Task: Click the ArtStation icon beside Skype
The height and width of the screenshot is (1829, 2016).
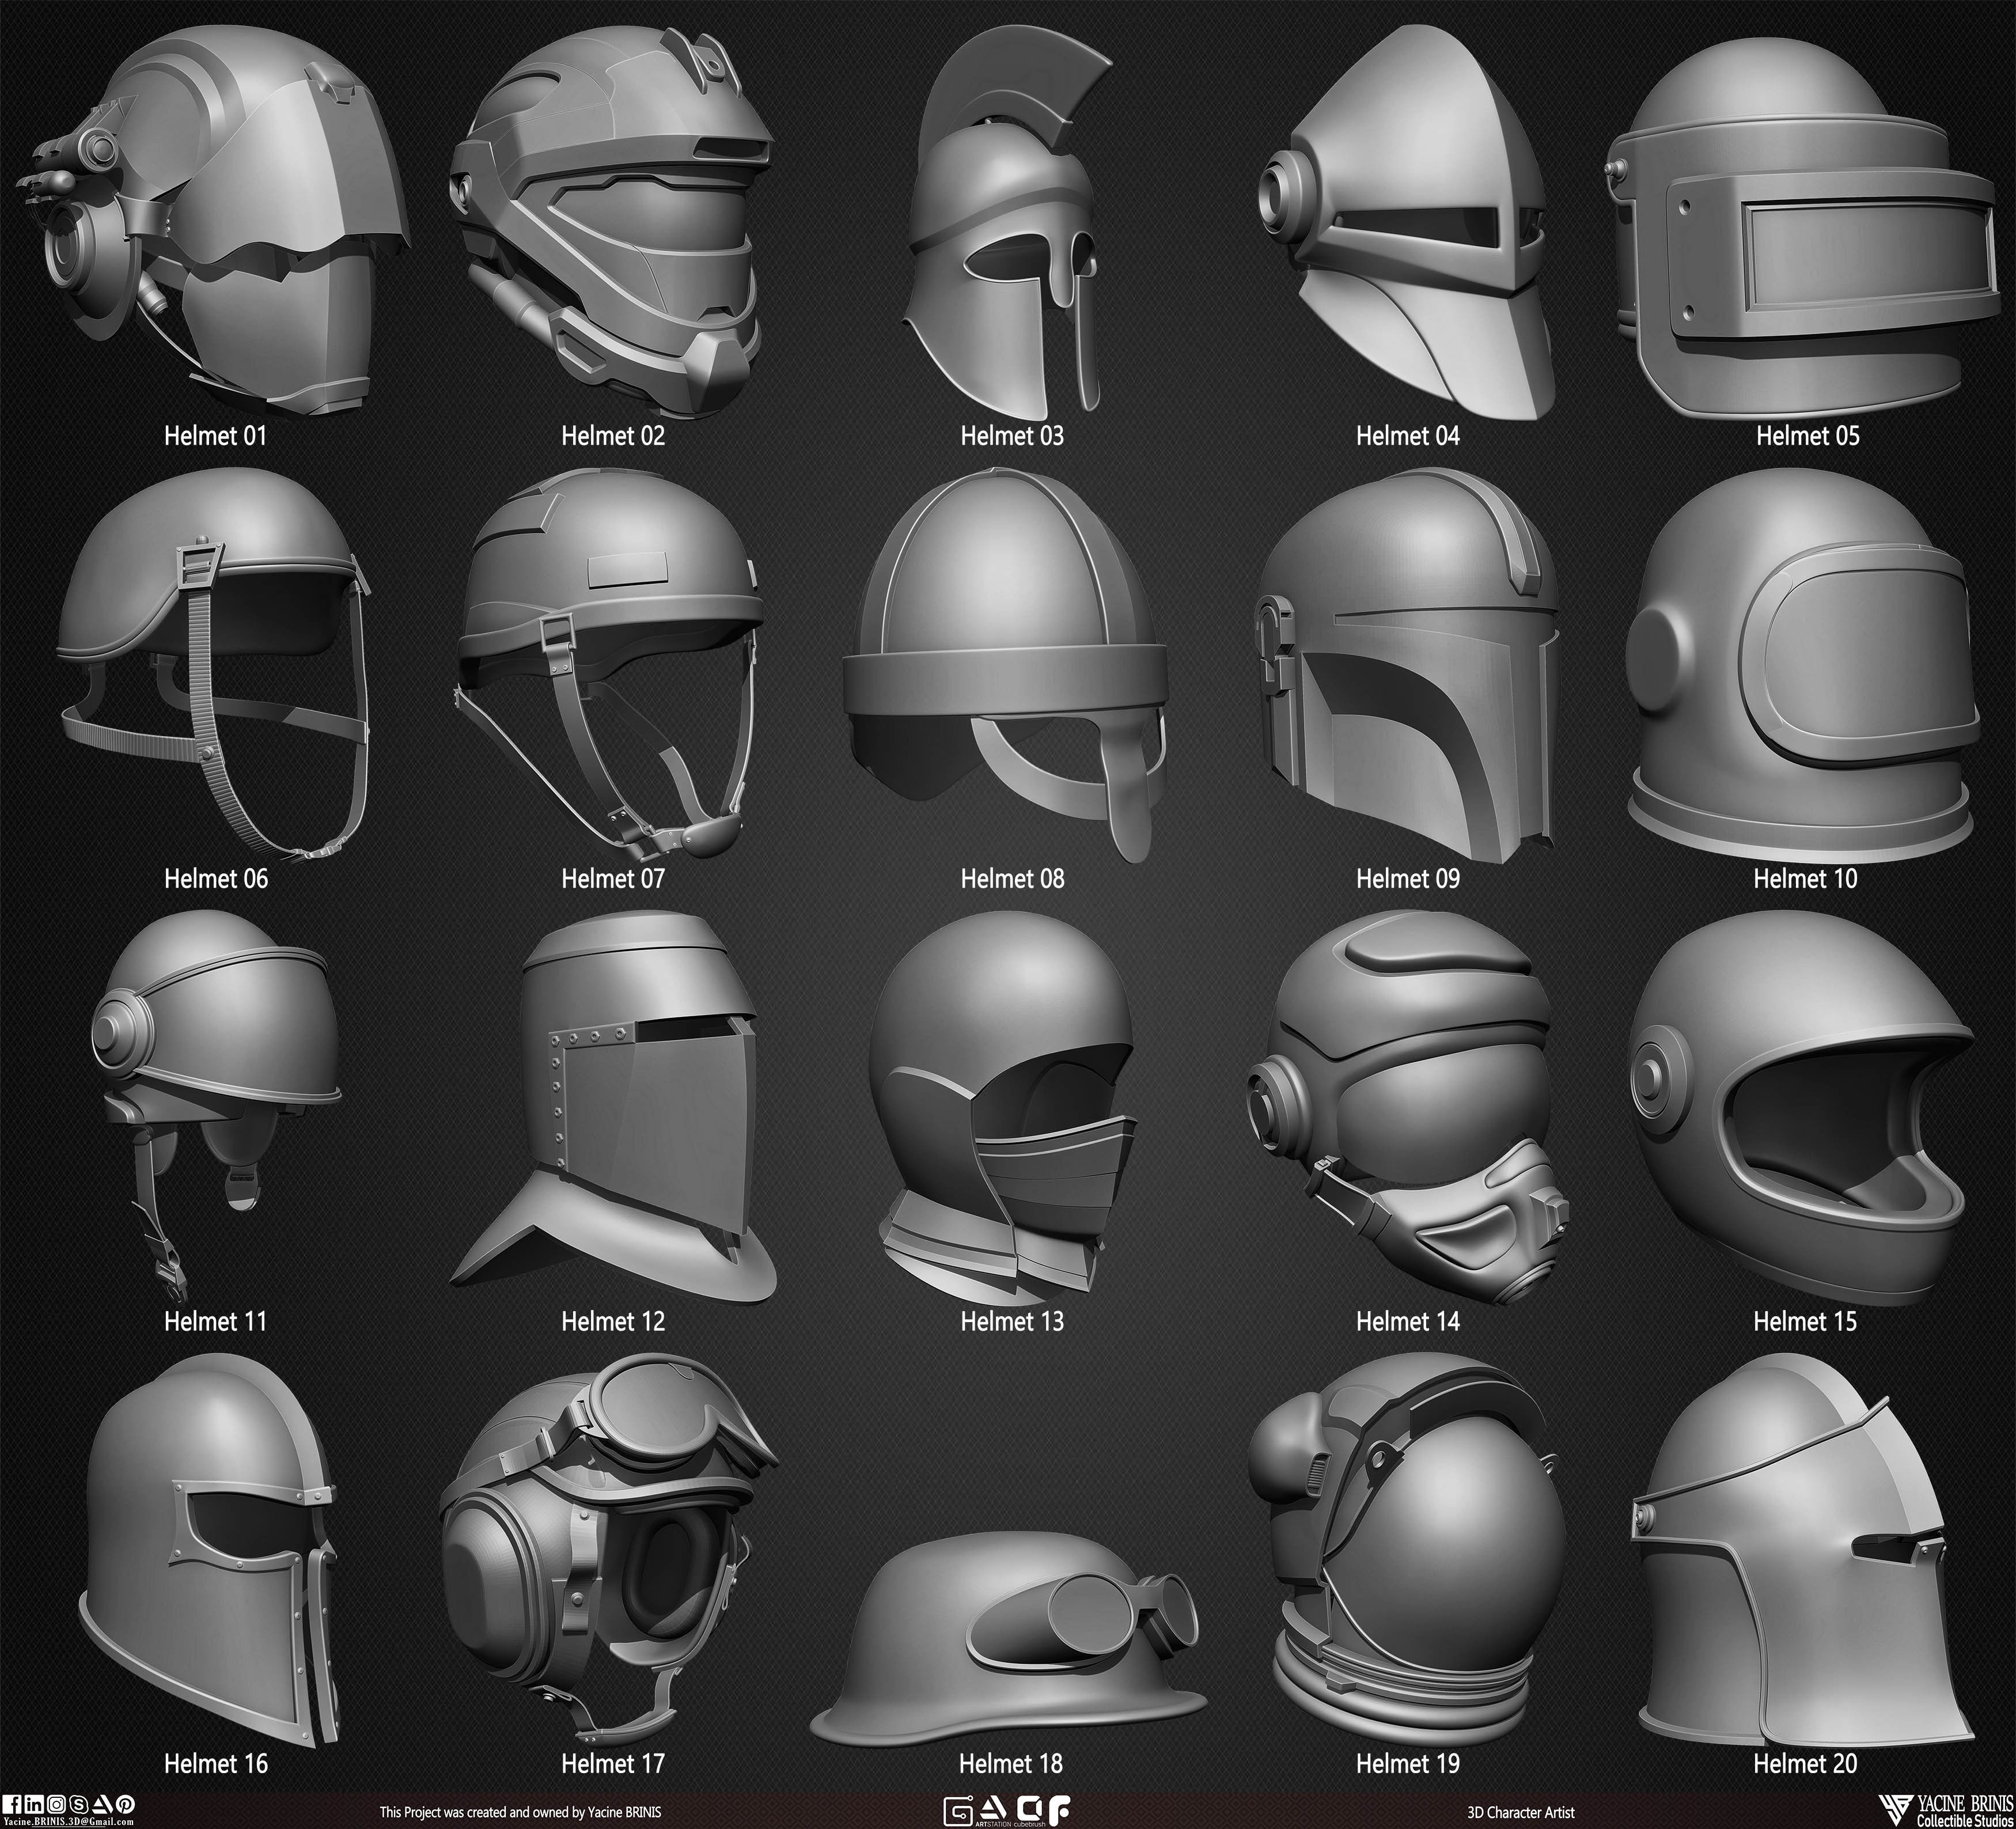Action: [102, 1804]
